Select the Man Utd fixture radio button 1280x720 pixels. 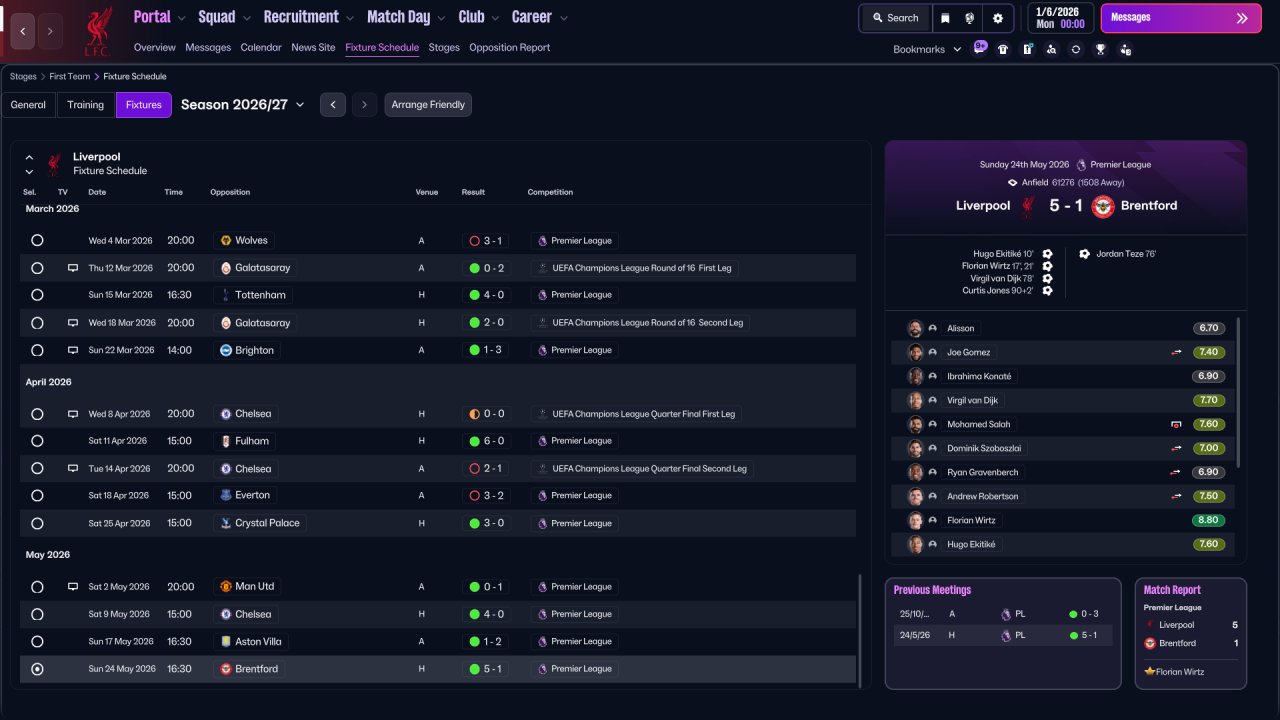[x=37, y=587]
